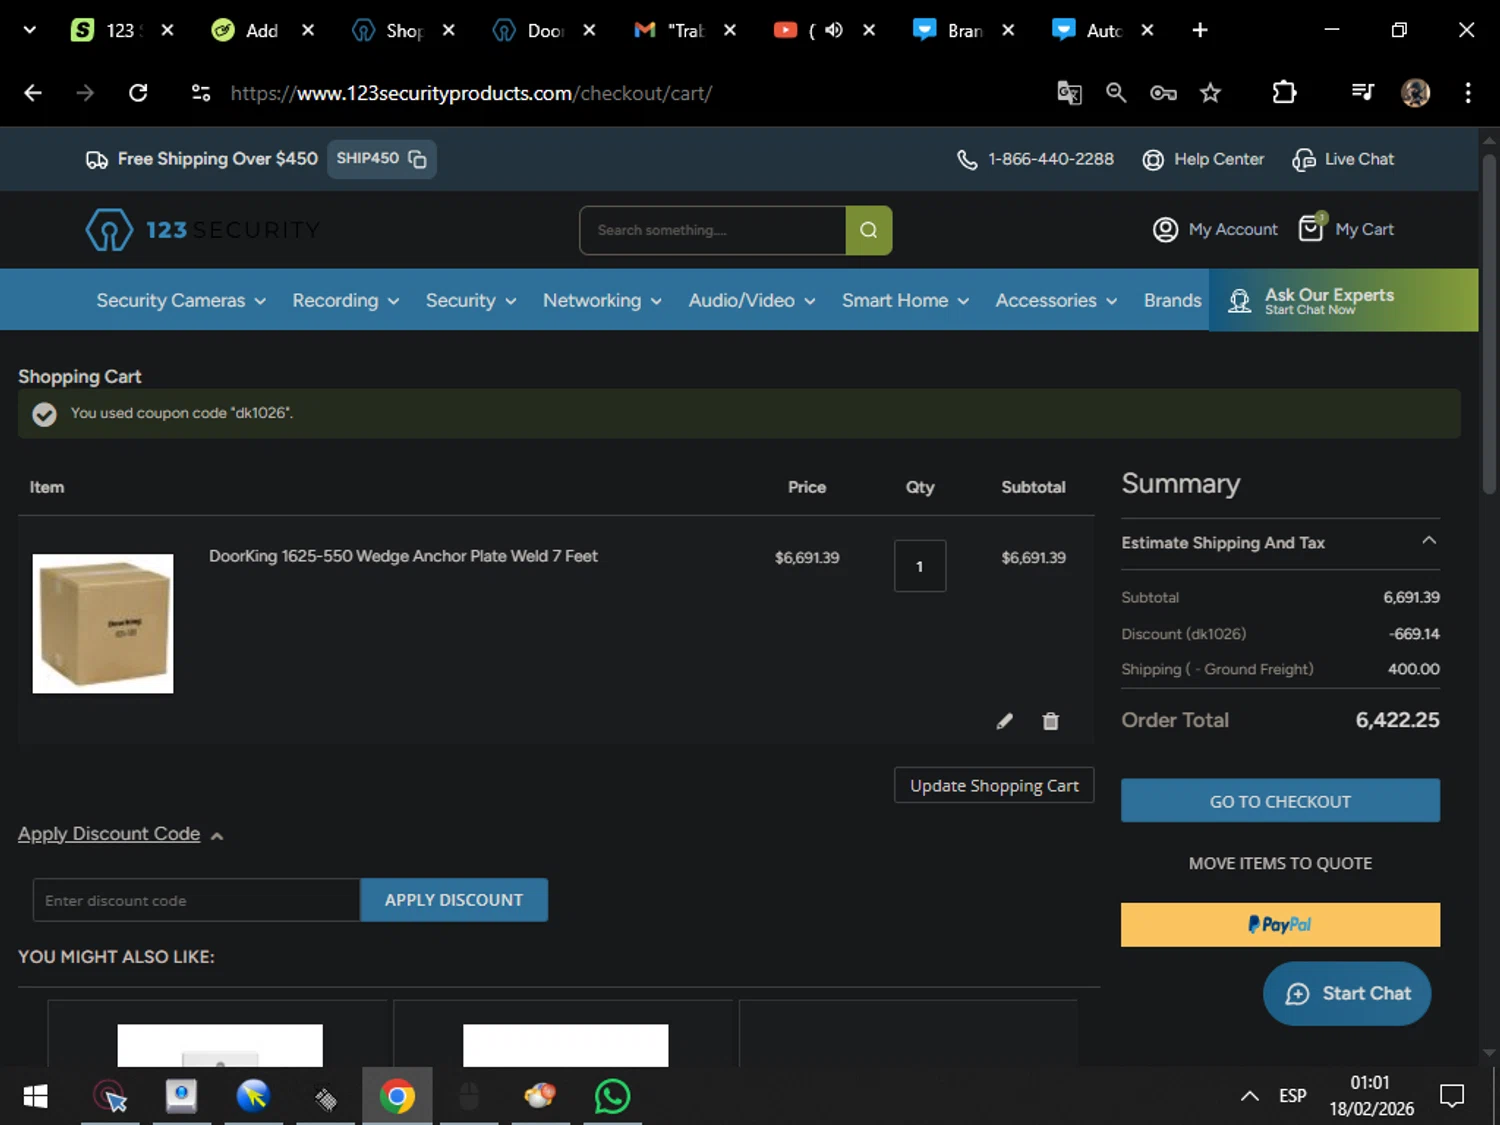Open Windows Start menu
Viewport: 1500px width, 1125px height.
35,1097
